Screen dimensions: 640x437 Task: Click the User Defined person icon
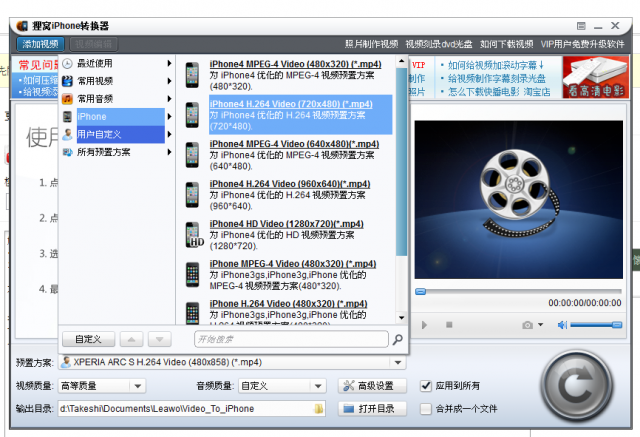click(67, 134)
